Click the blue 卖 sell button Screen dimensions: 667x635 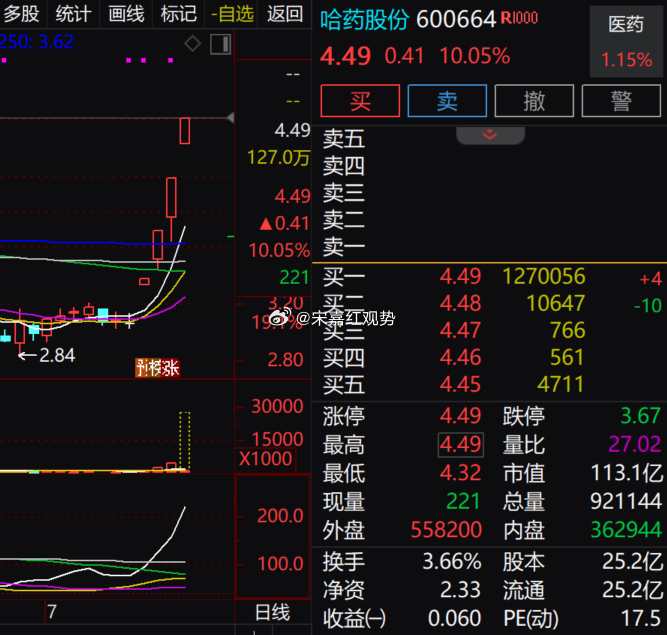click(447, 101)
